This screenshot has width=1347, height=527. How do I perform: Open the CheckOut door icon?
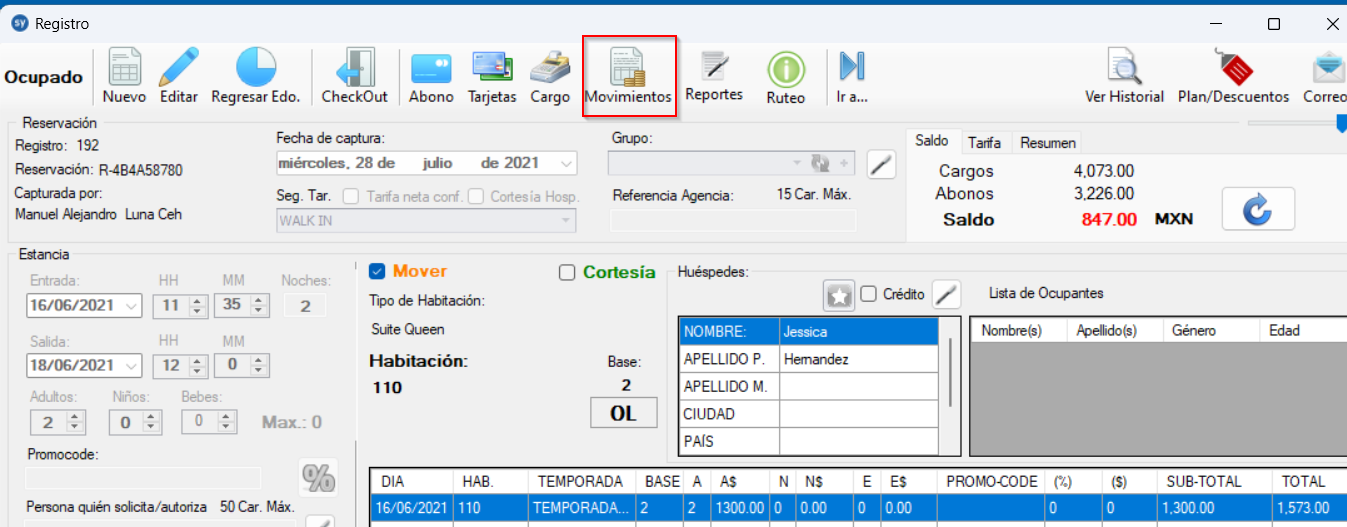[354, 68]
